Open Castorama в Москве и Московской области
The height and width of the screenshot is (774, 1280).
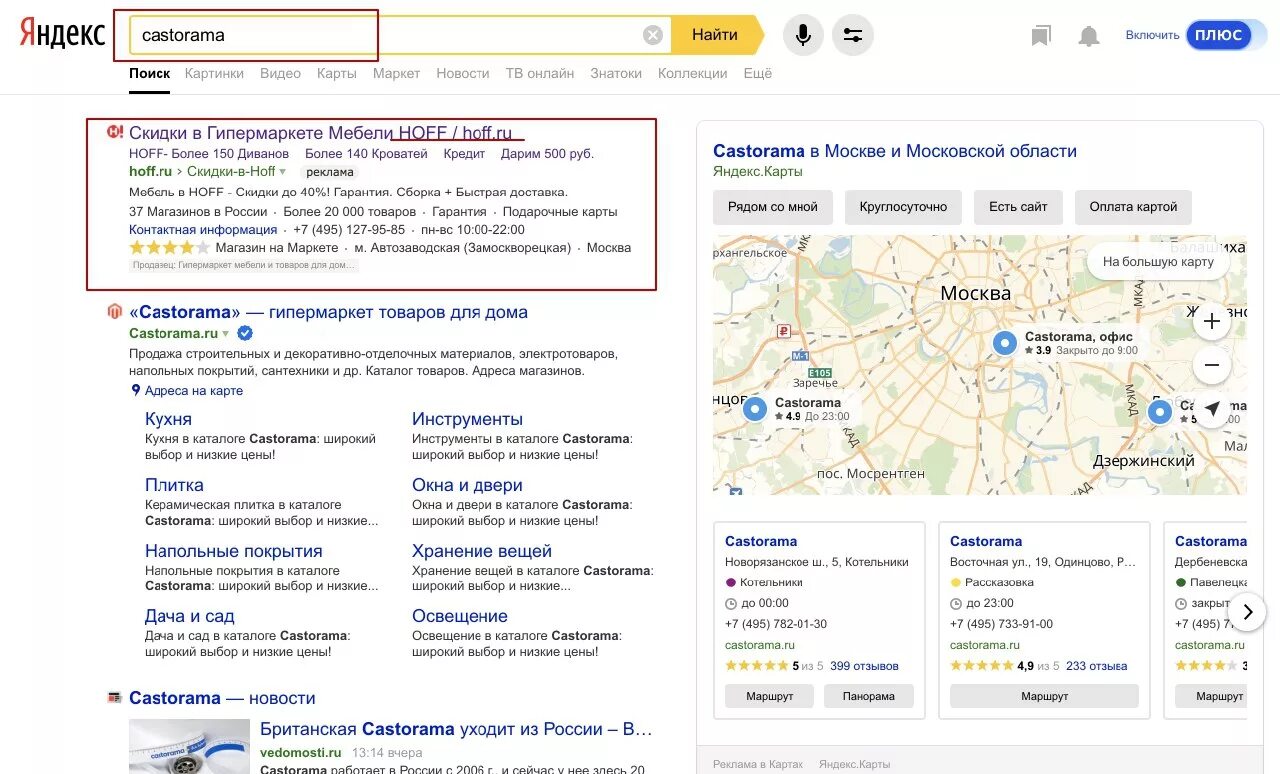(x=895, y=151)
